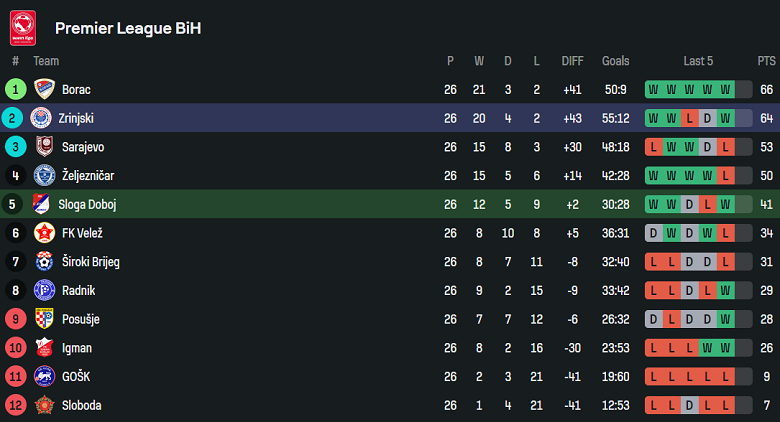Click the Goals column header

tap(616, 61)
